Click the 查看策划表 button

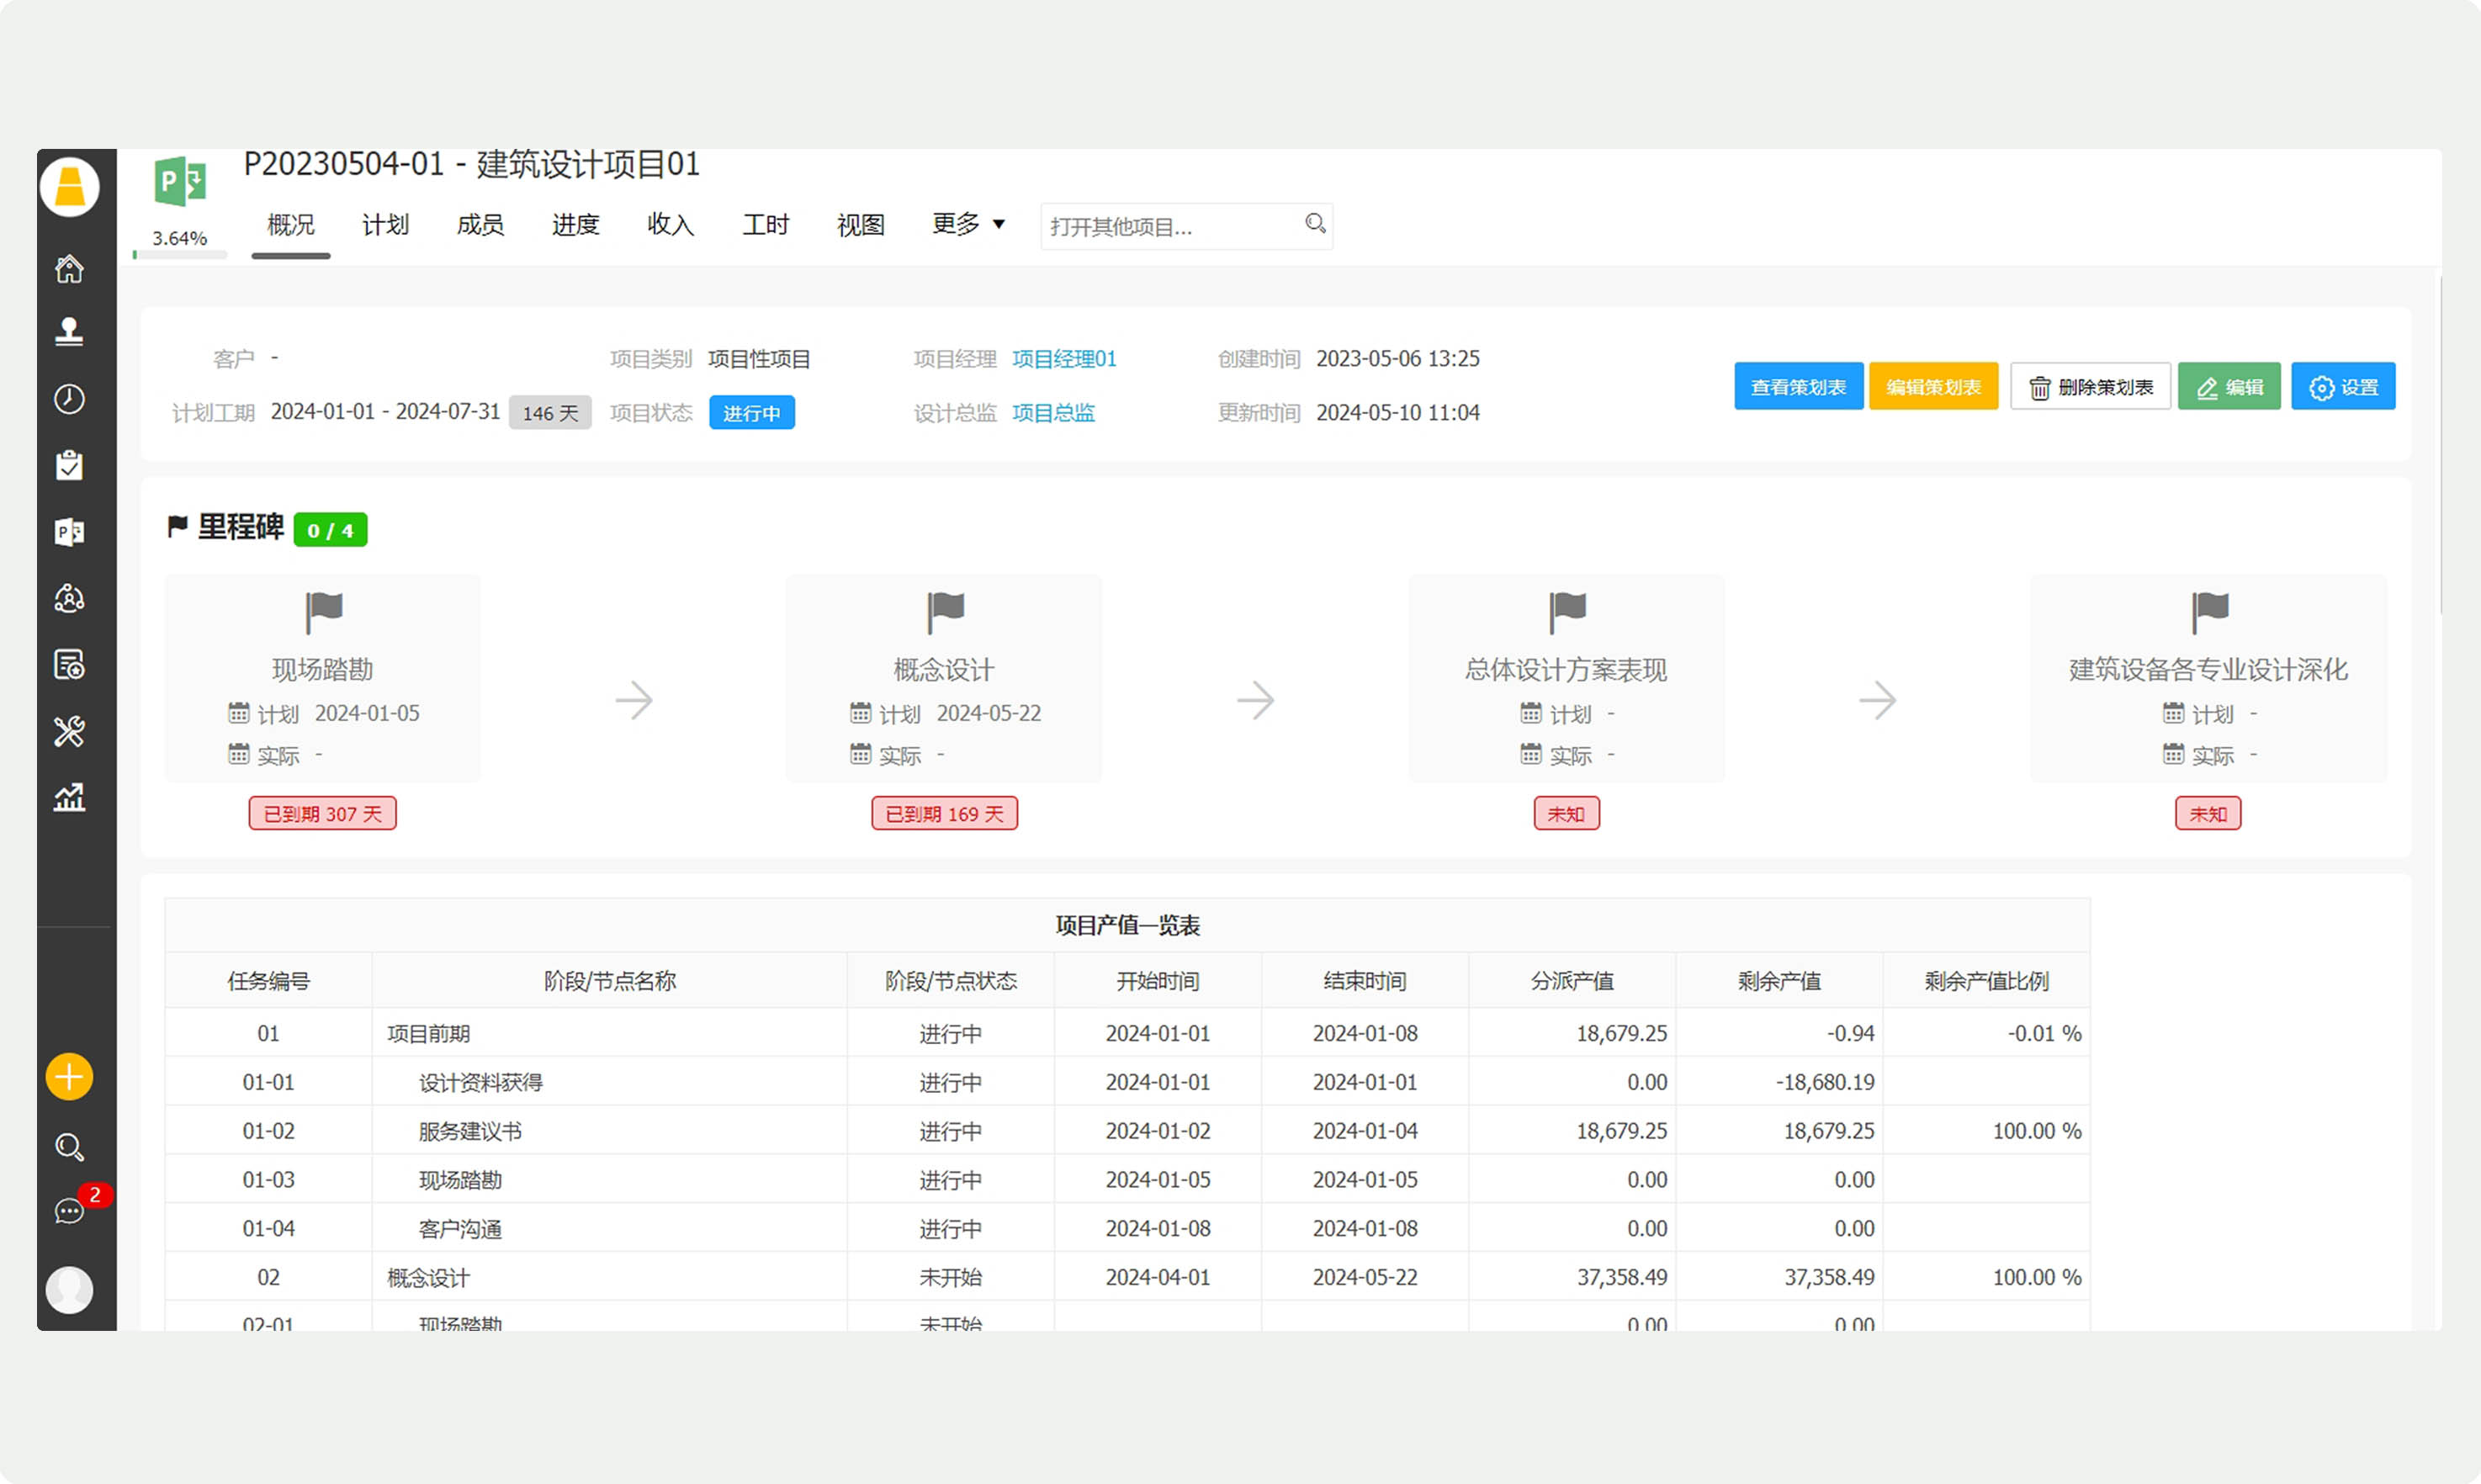tap(1797, 387)
